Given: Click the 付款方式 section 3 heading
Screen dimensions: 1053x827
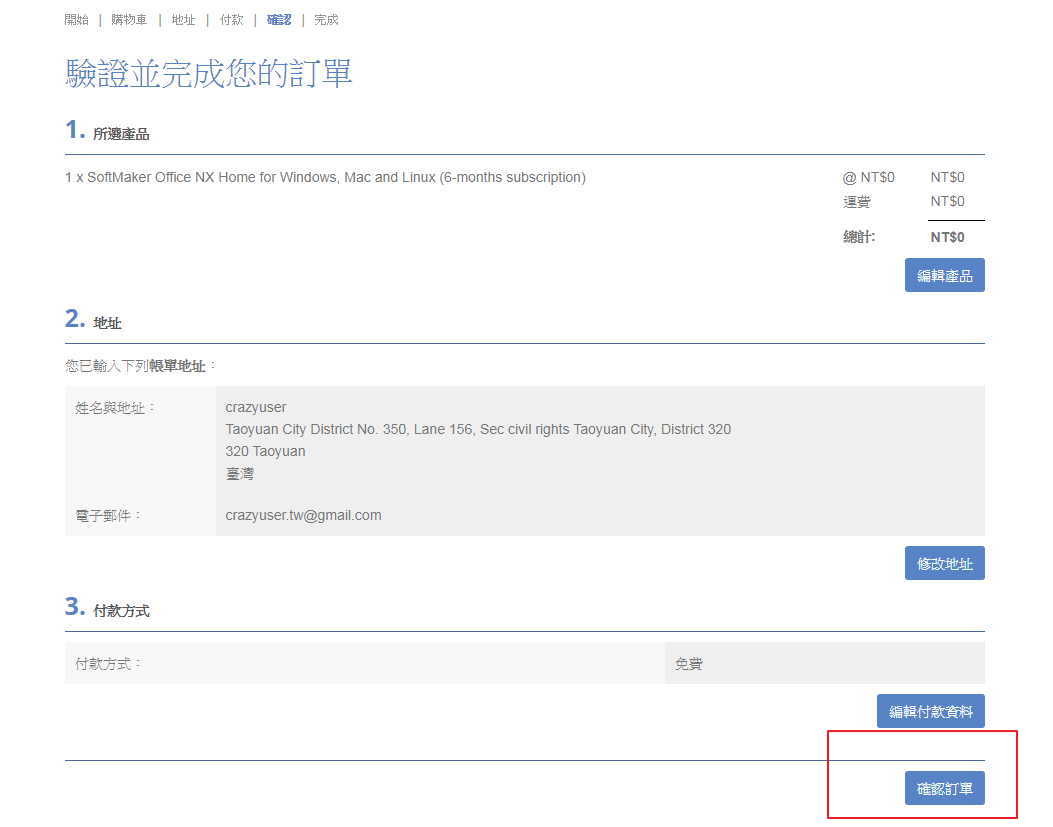Looking at the screenshot, I should 121,611.
